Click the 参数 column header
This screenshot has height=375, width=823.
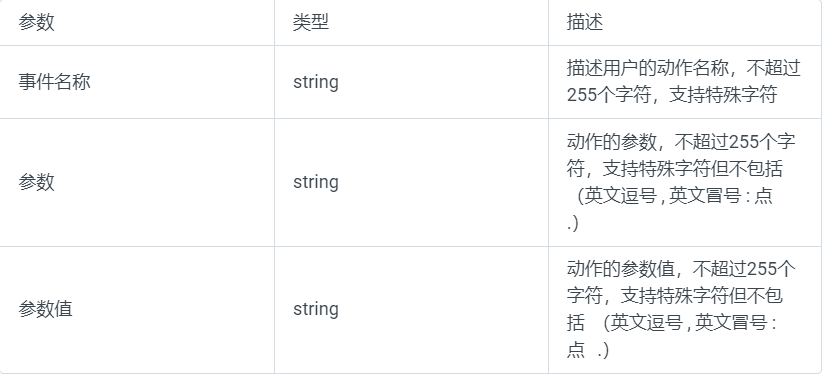36,23
